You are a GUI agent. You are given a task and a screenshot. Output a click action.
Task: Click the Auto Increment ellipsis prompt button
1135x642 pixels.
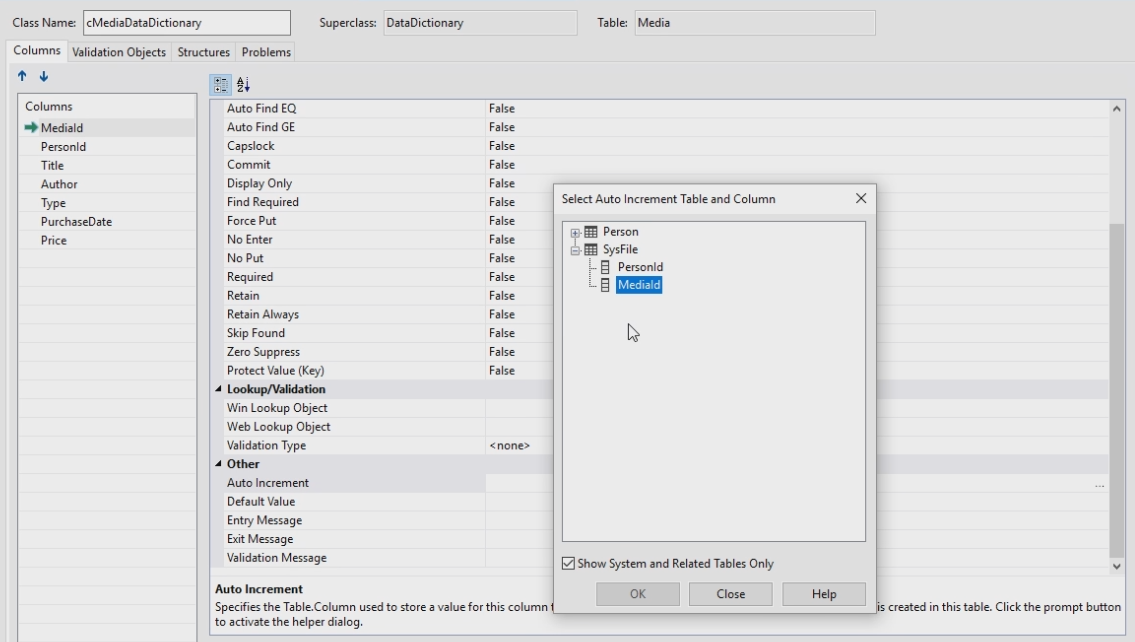(1099, 484)
